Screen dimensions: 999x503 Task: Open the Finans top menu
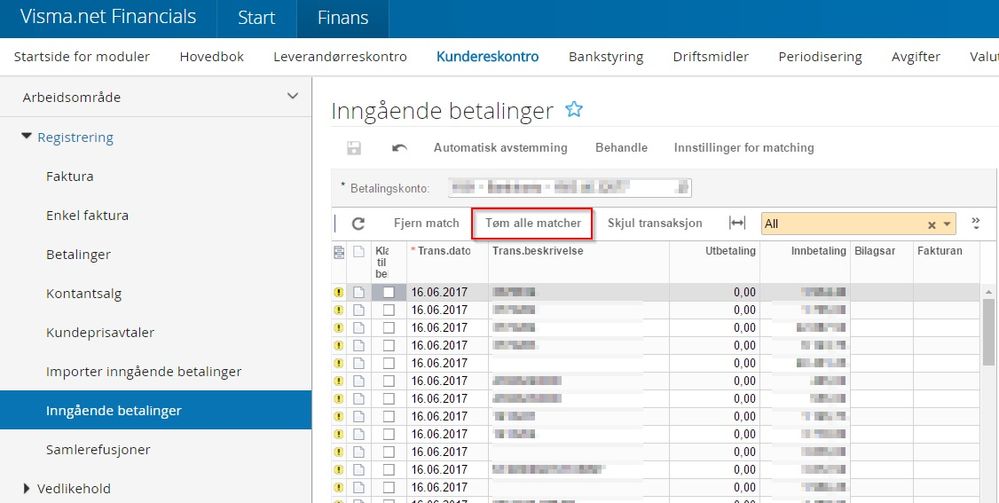point(343,18)
